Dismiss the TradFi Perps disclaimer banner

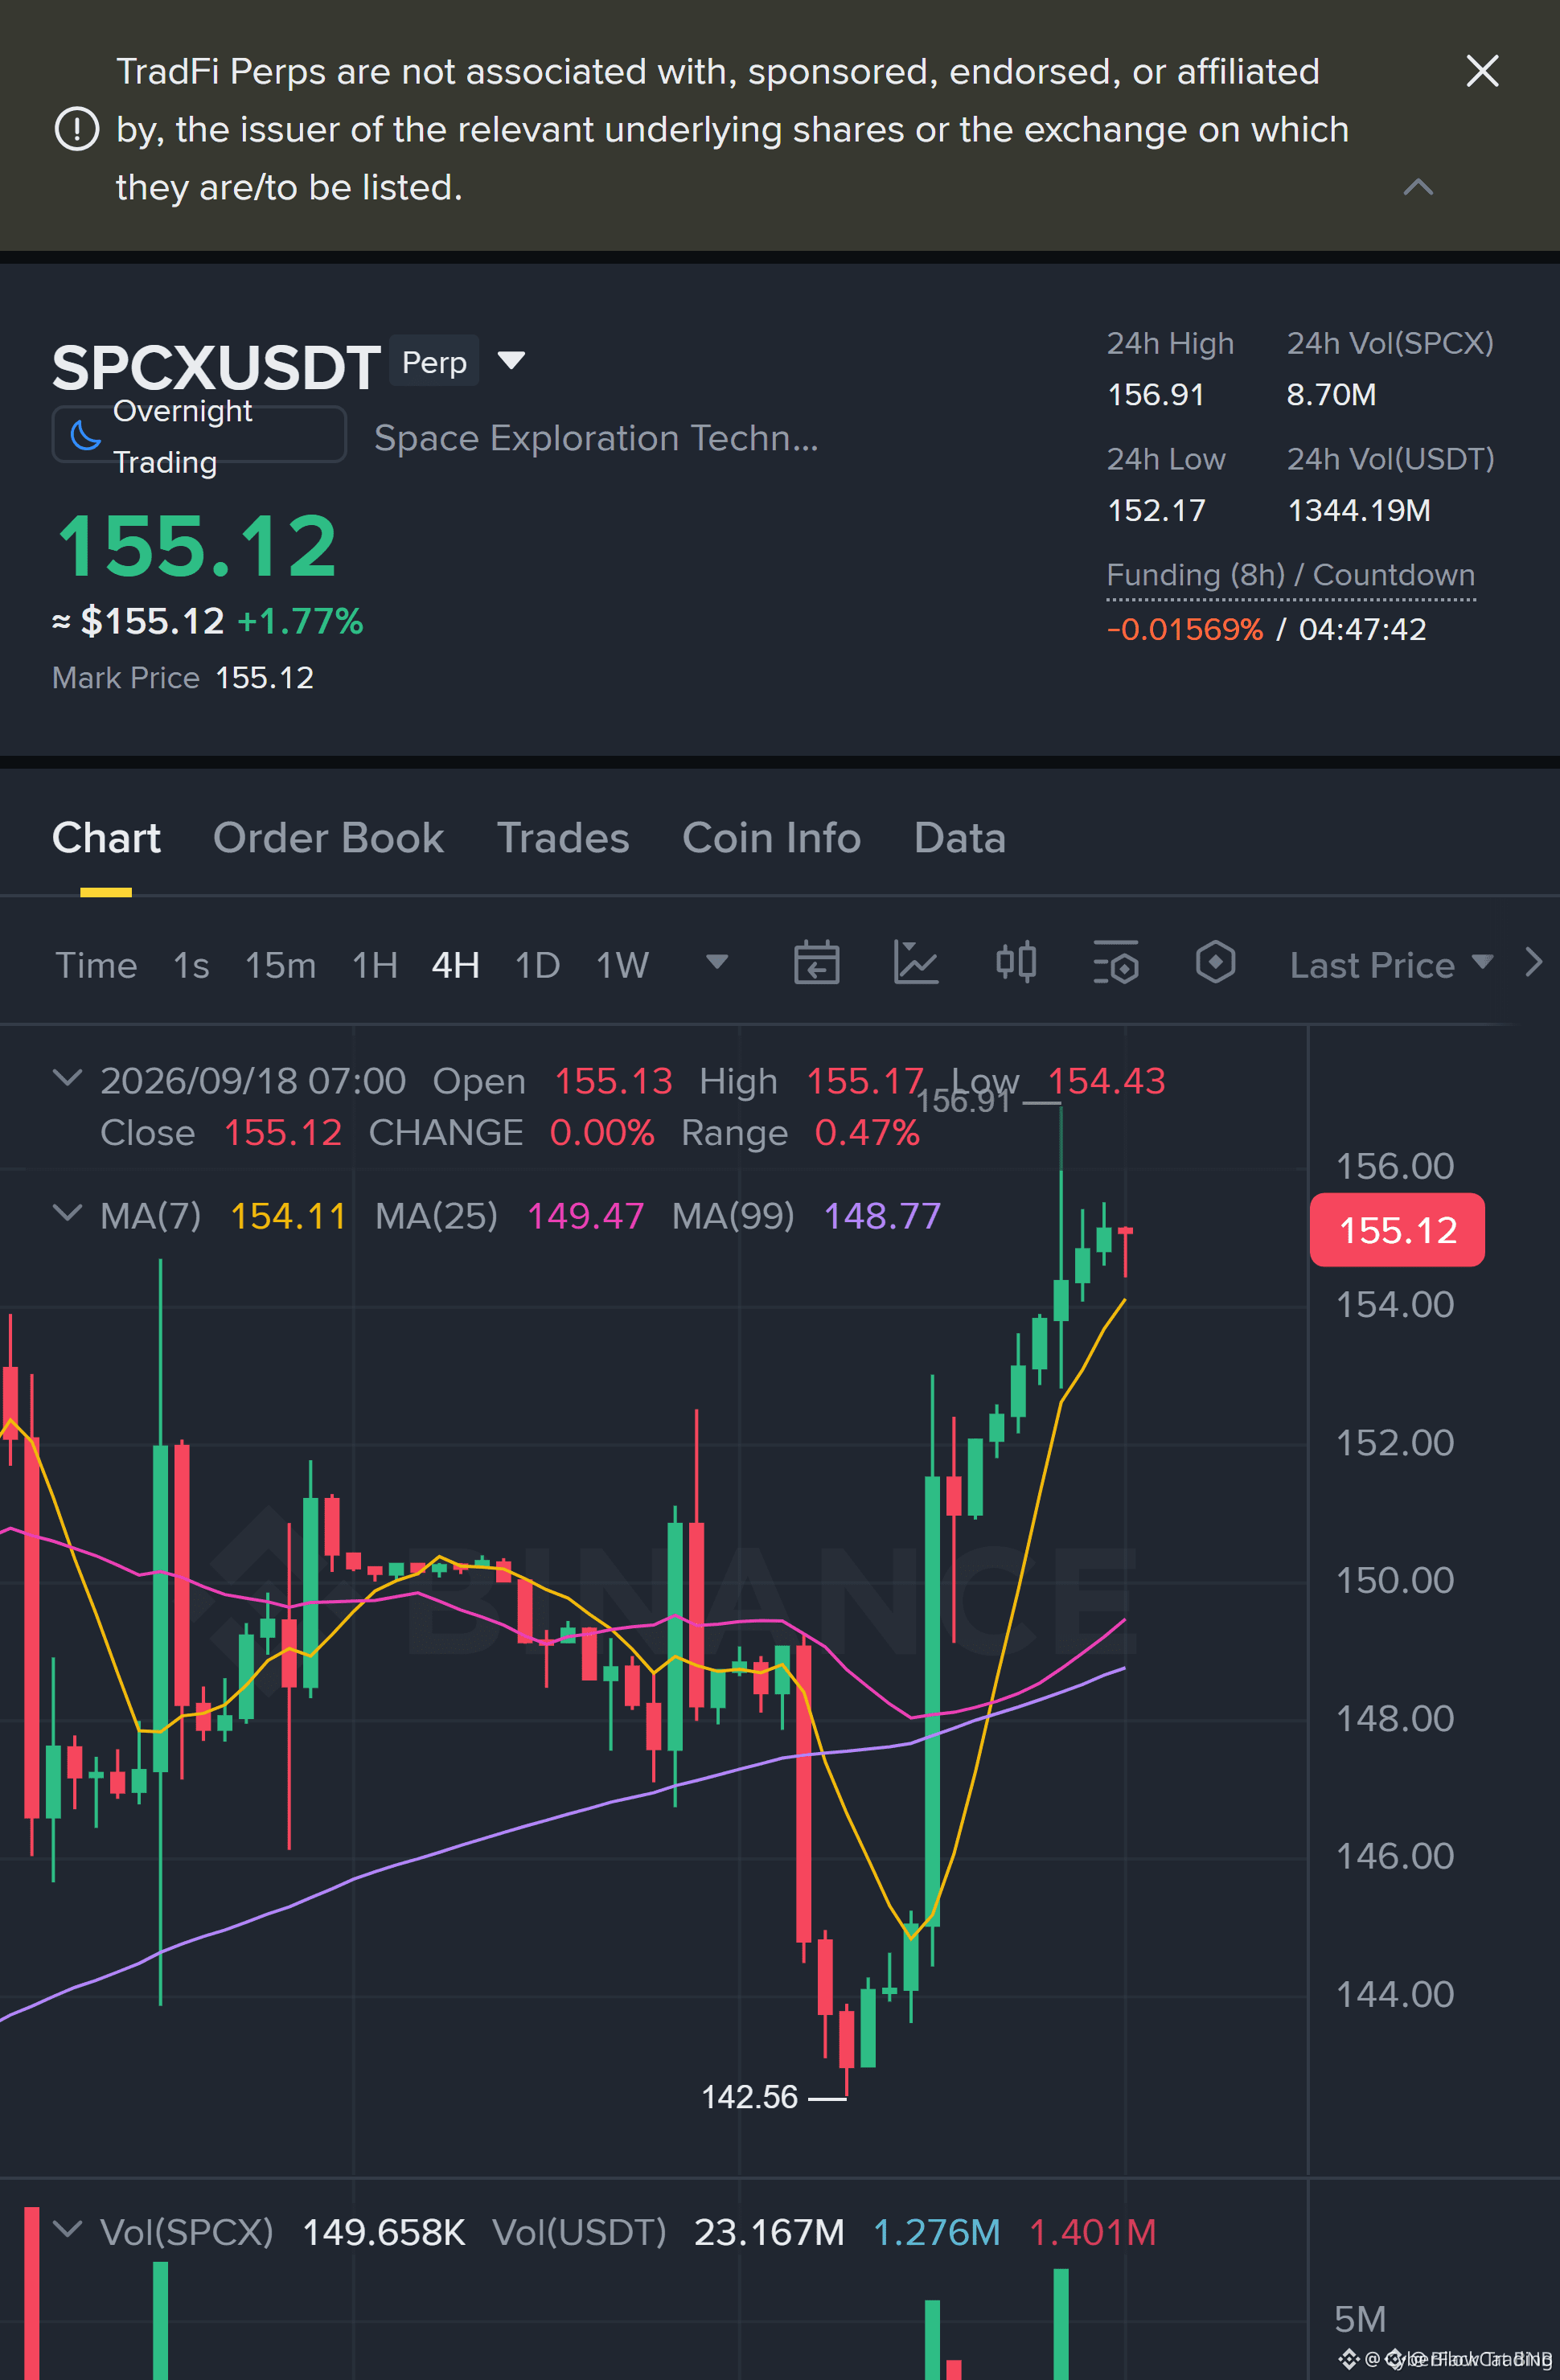[1482, 71]
